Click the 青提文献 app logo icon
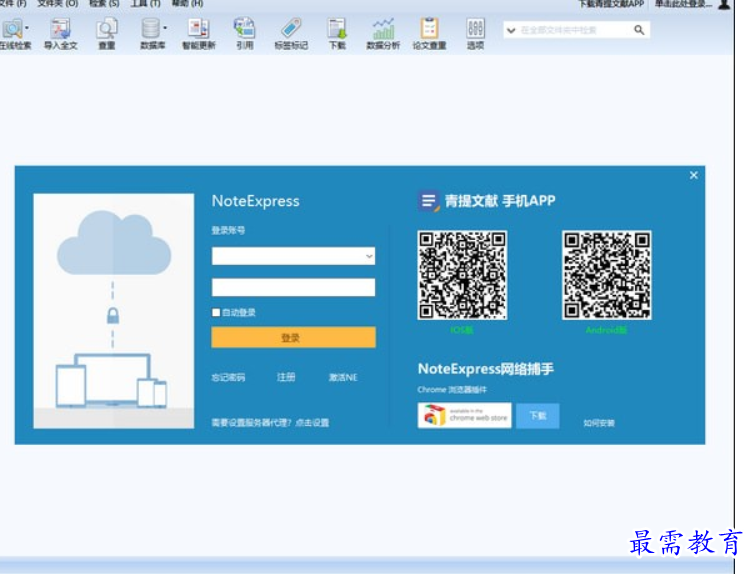This screenshot has width=751, height=574. 429,201
